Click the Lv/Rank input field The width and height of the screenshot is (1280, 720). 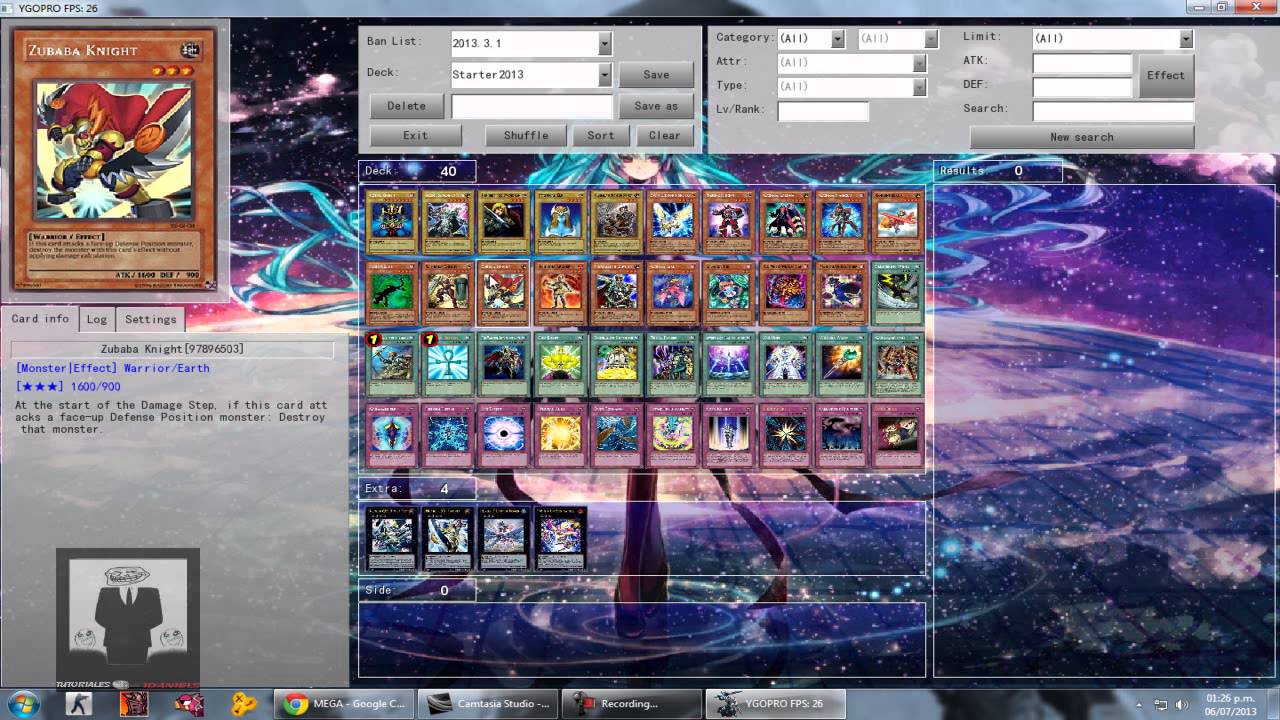pyautogui.click(x=824, y=111)
